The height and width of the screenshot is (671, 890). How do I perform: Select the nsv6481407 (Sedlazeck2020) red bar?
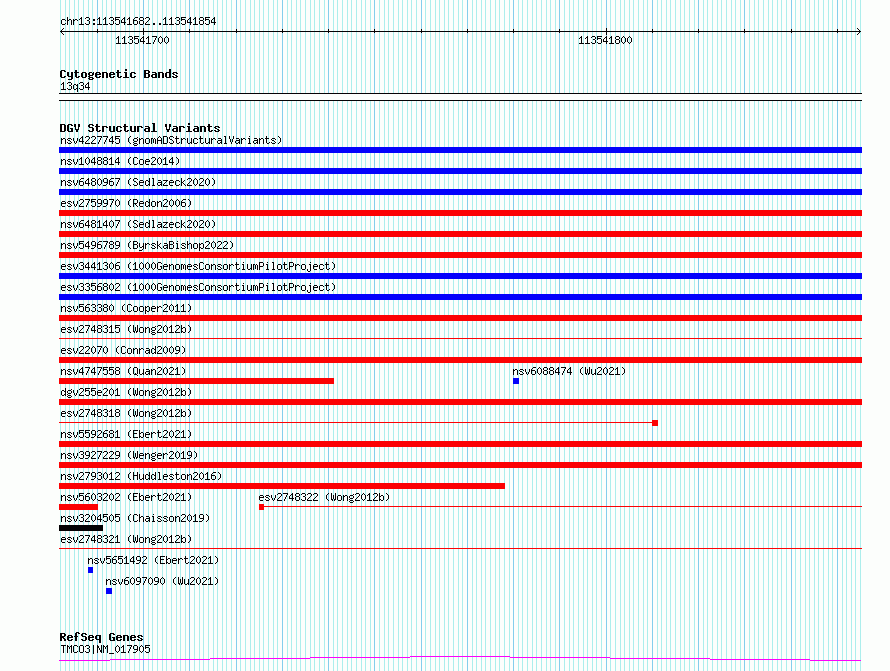tap(460, 234)
